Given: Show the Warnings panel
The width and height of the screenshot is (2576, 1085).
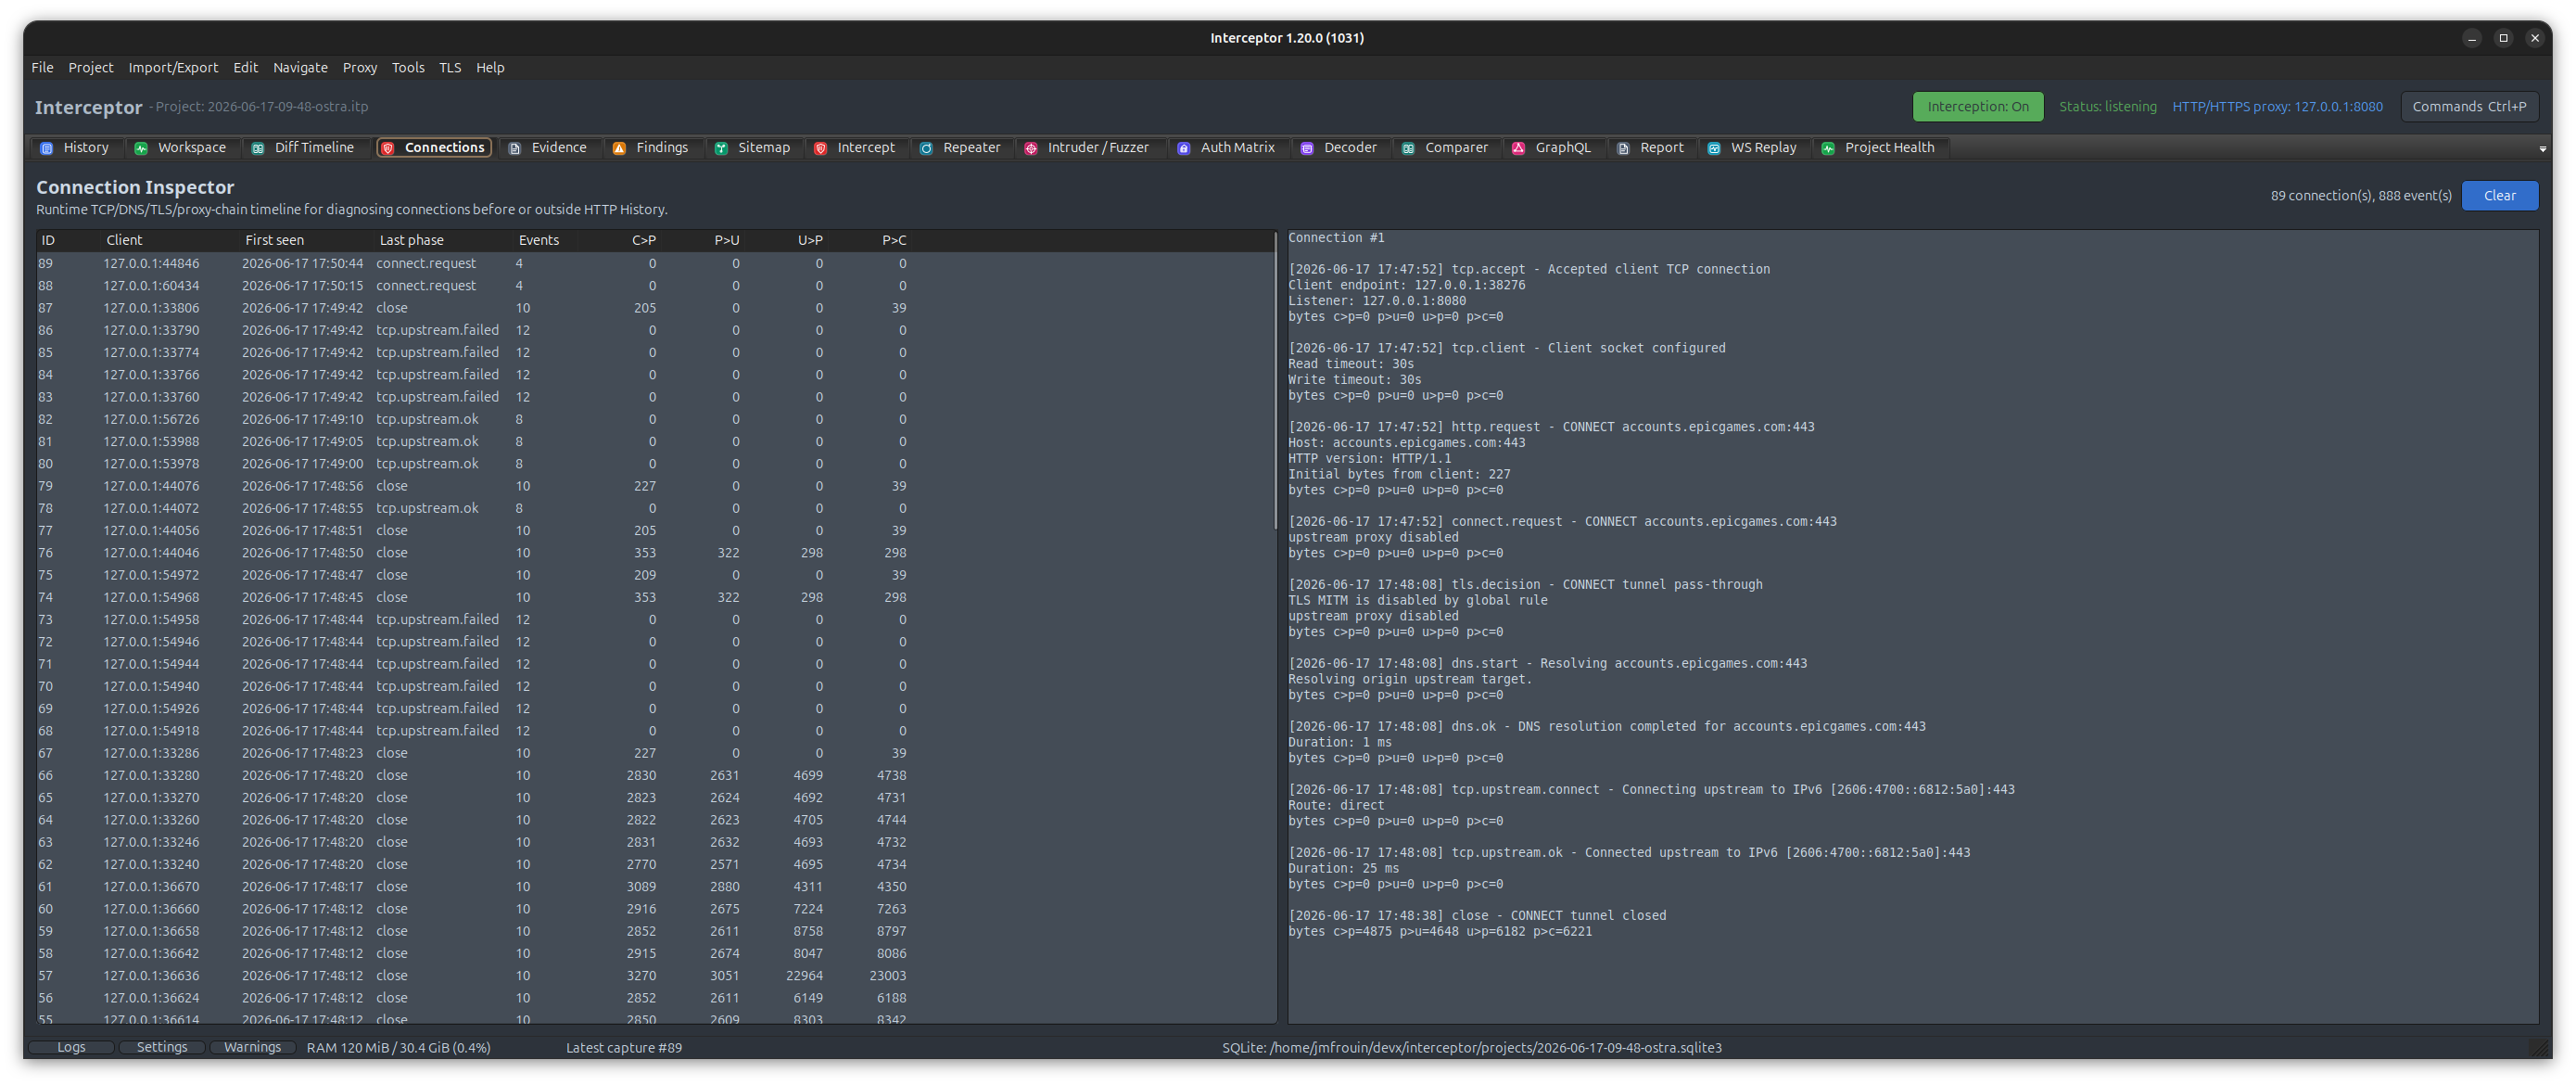Looking at the screenshot, I should (252, 1047).
